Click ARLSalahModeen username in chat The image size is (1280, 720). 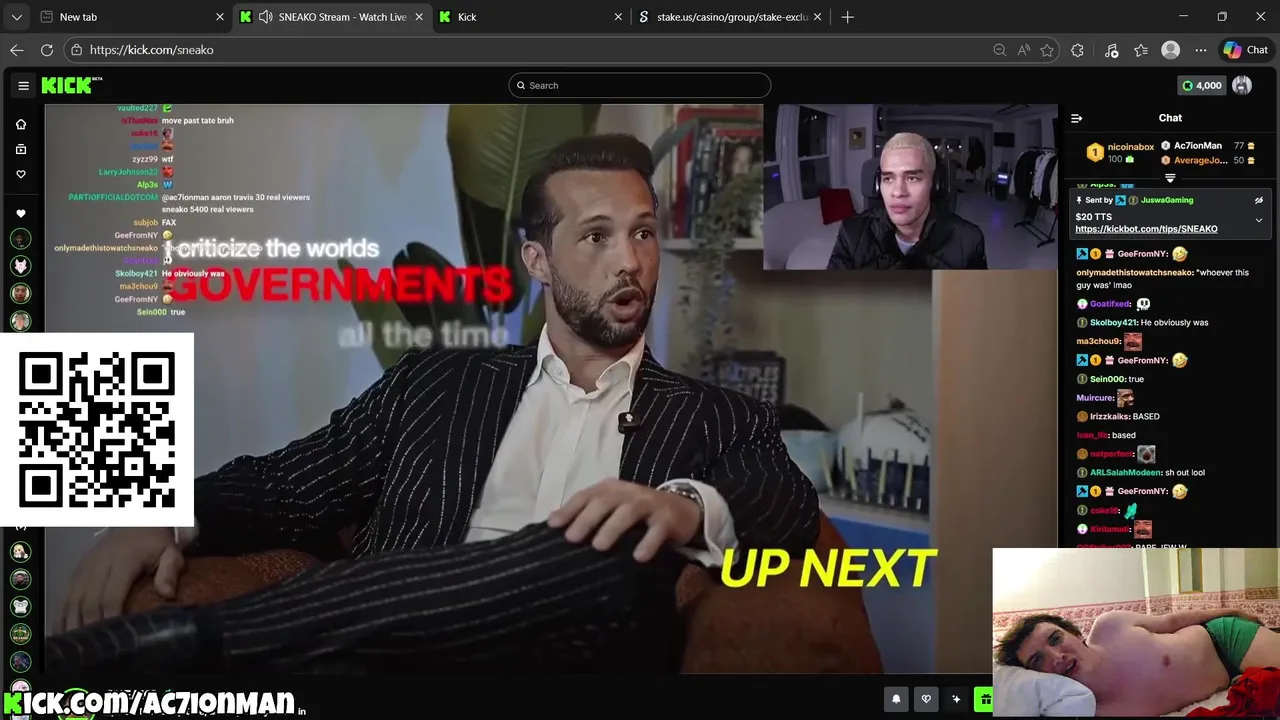click(x=1125, y=472)
